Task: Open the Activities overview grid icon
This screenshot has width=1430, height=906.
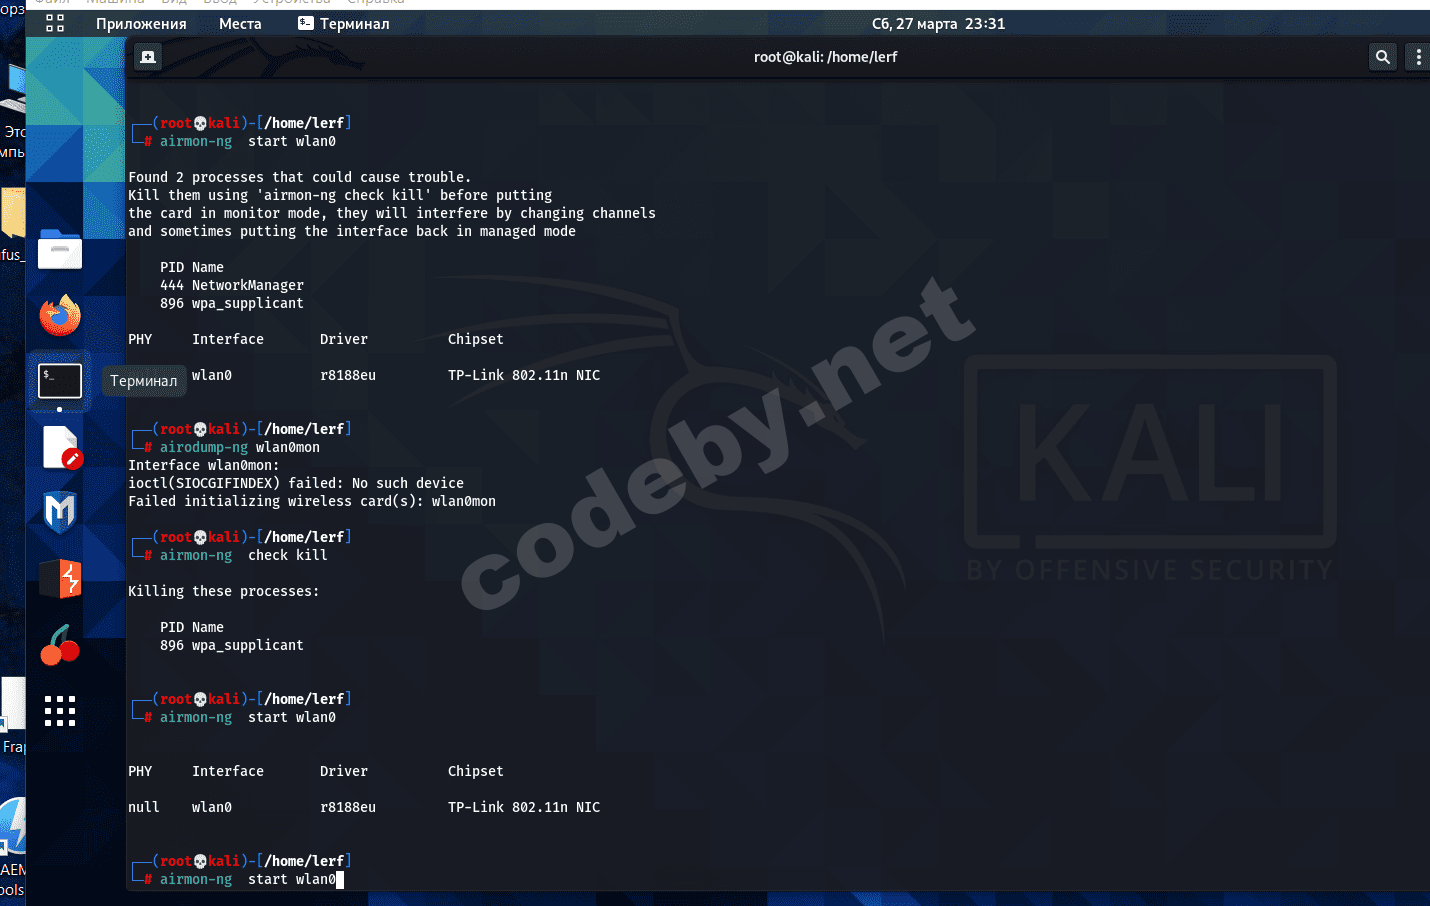Action: [55, 23]
